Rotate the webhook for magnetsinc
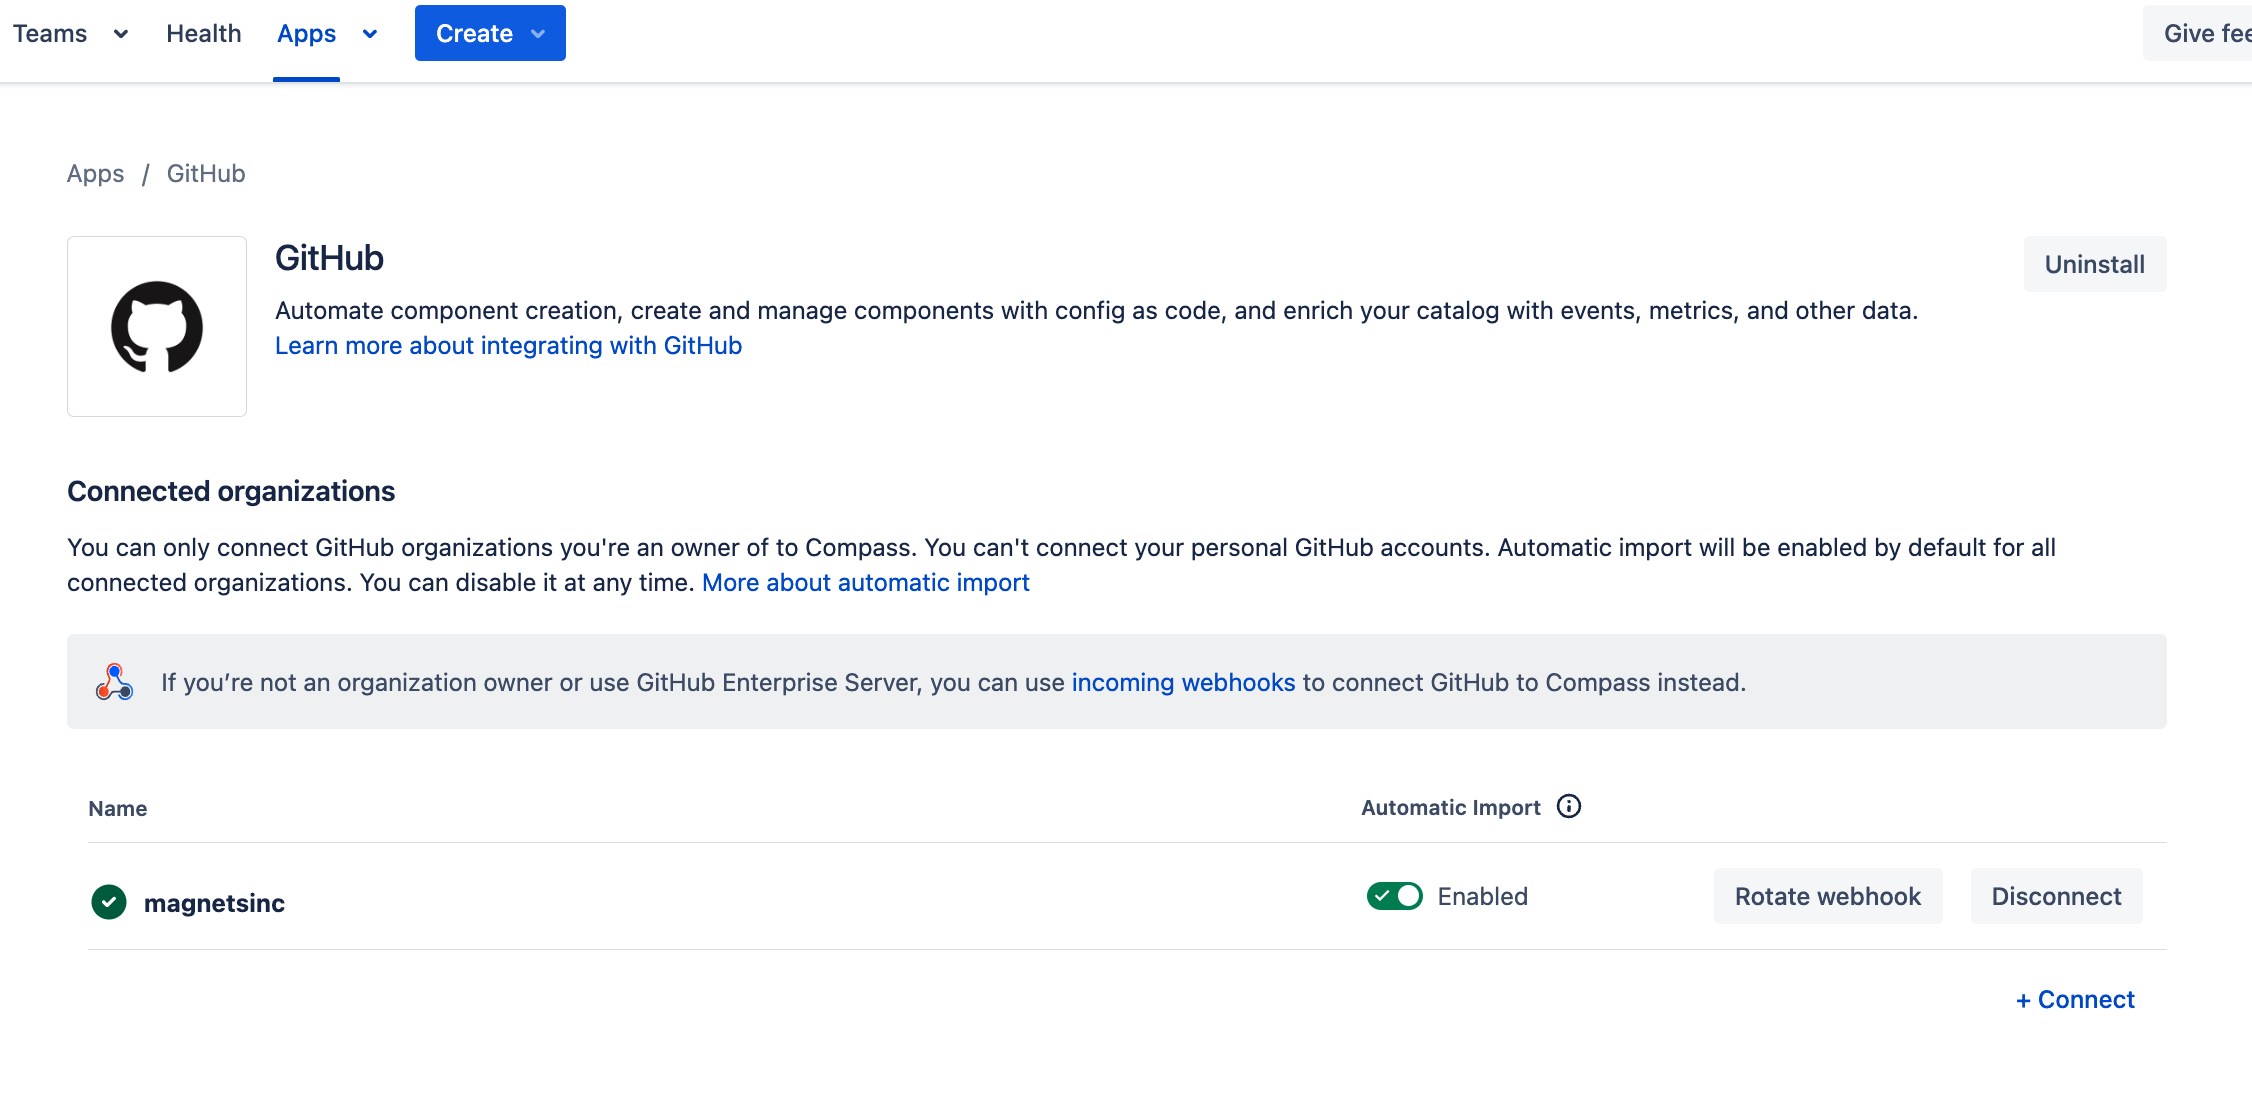The width and height of the screenshot is (2252, 1096). point(1827,896)
